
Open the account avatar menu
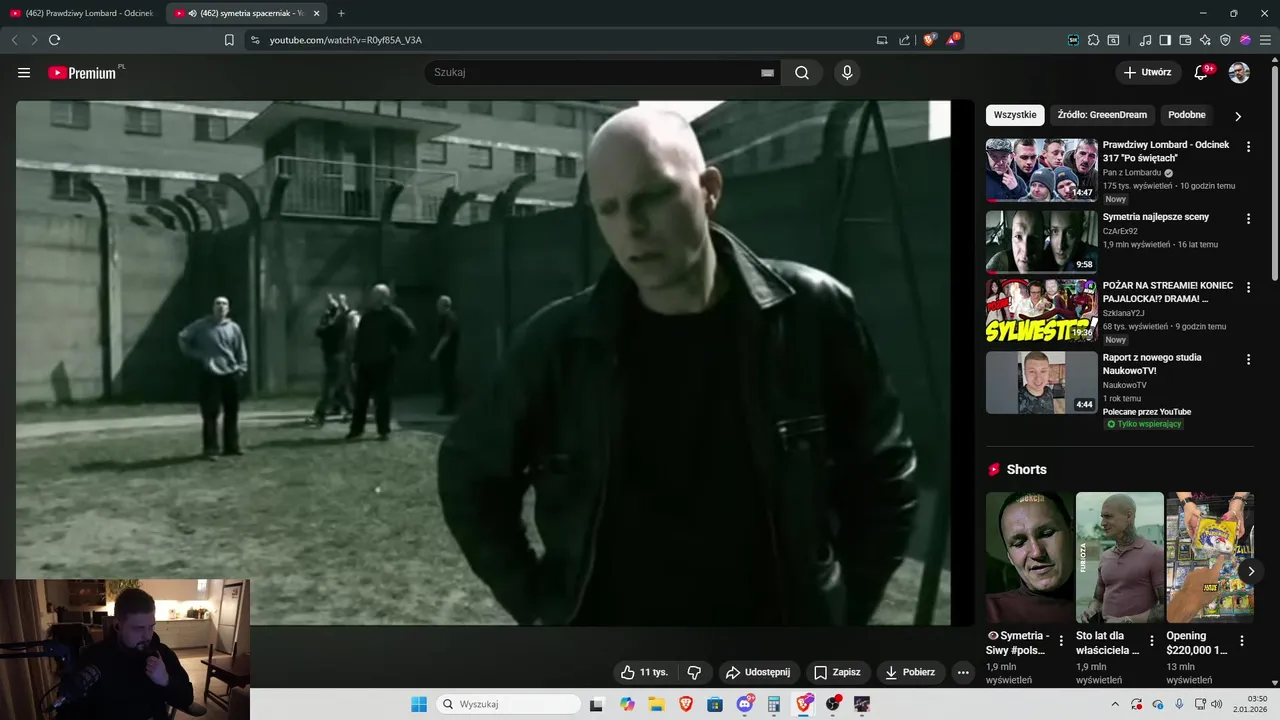click(1239, 72)
